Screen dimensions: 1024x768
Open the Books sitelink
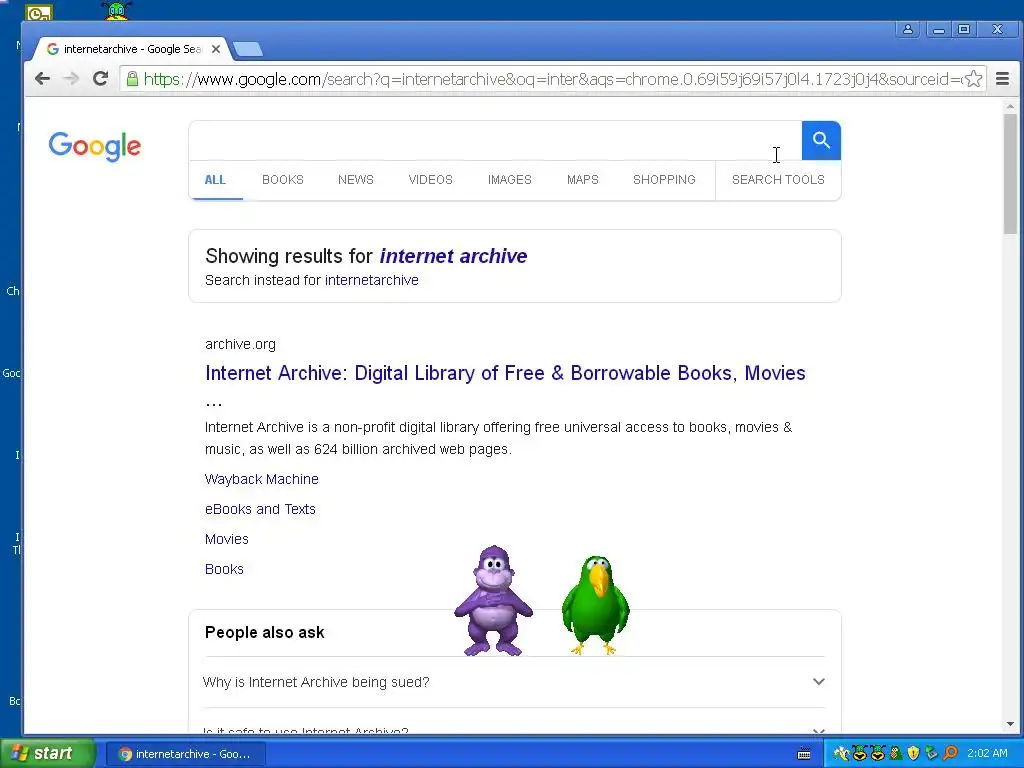(x=224, y=569)
